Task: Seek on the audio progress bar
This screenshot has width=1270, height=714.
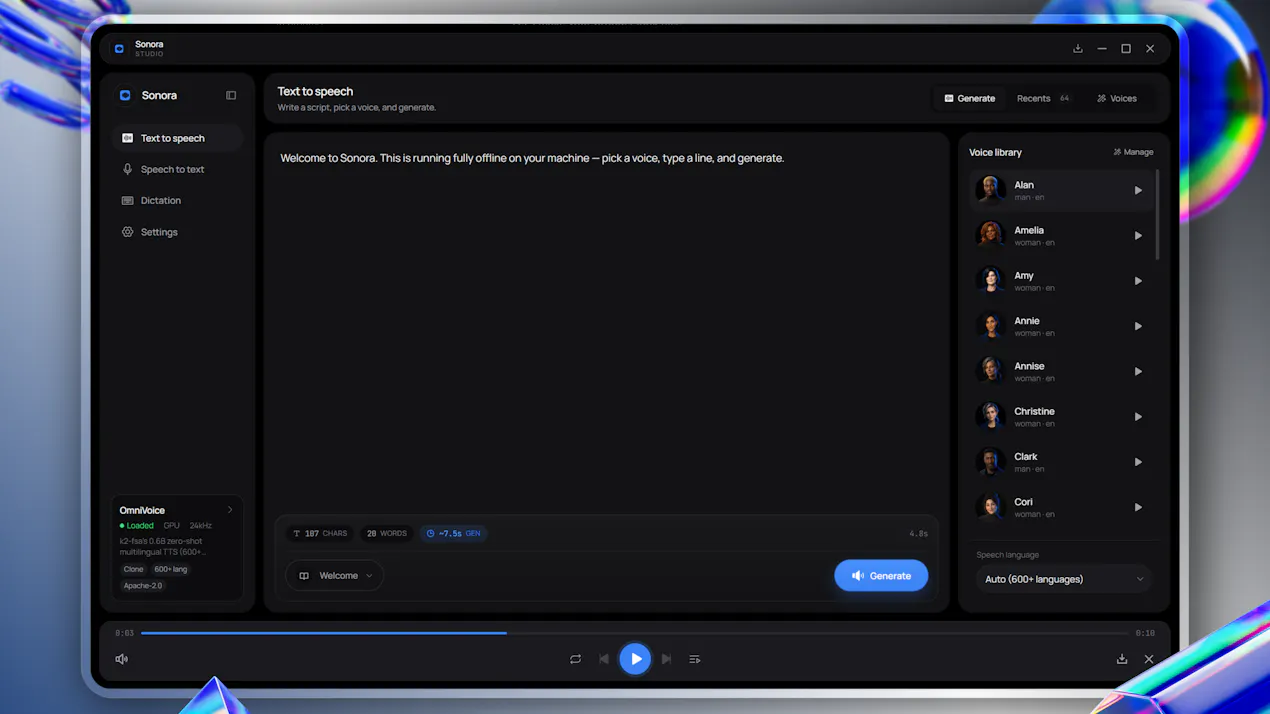Action: pos(635,633)
